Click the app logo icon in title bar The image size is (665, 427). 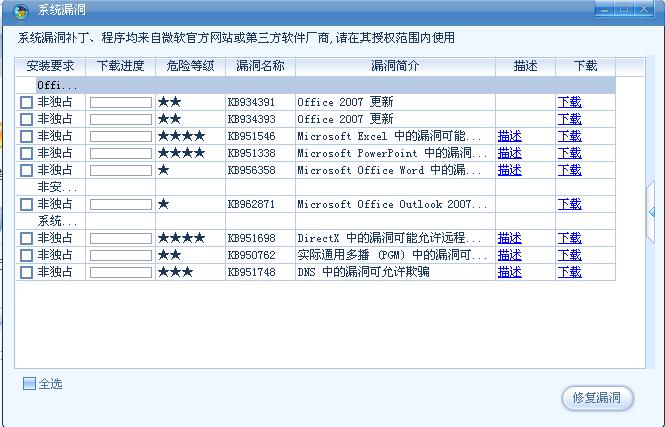click(x=20, y=11)
